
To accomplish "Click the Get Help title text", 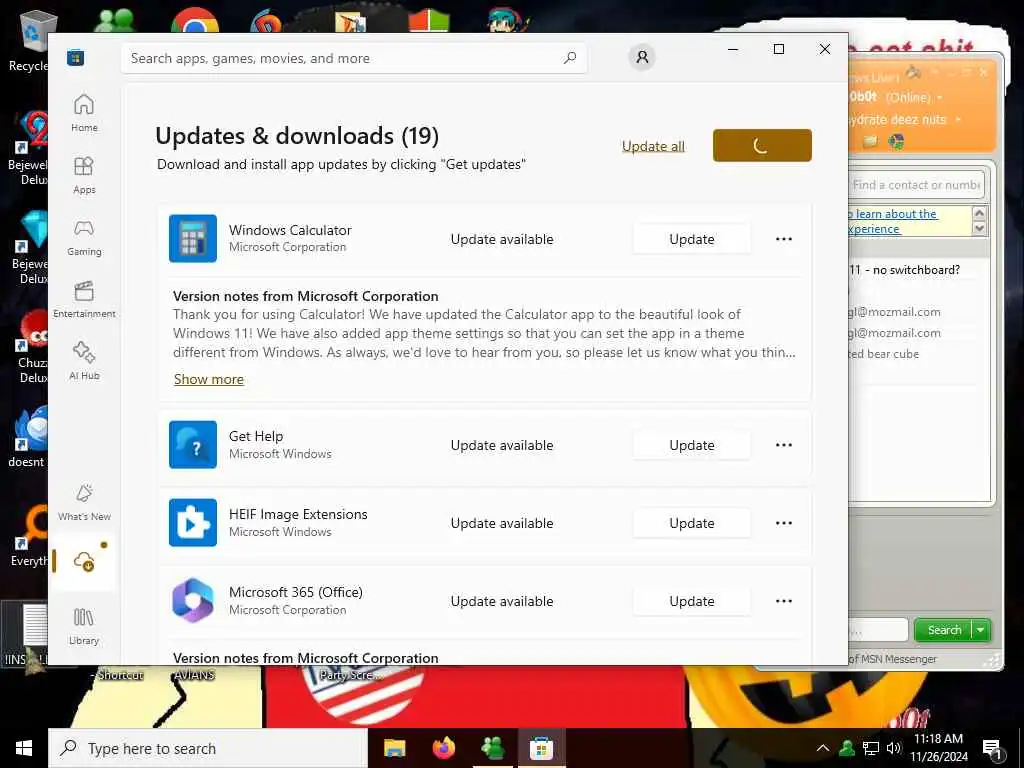I will (256, 436).
